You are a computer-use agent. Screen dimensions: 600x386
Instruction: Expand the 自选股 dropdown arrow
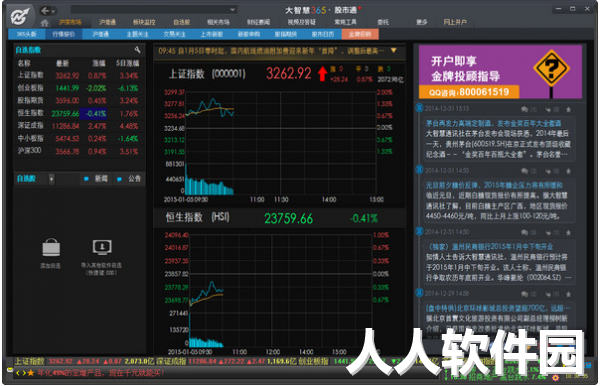point(51,179)
